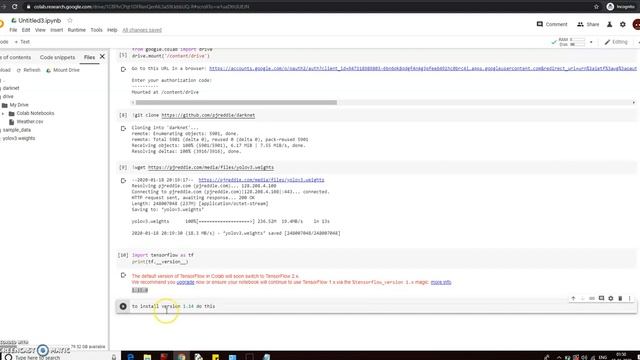The width and height of the screenshot is (640, 360).
Task: Select the yolov3.weights file
Action: click(x=19, y=138)
